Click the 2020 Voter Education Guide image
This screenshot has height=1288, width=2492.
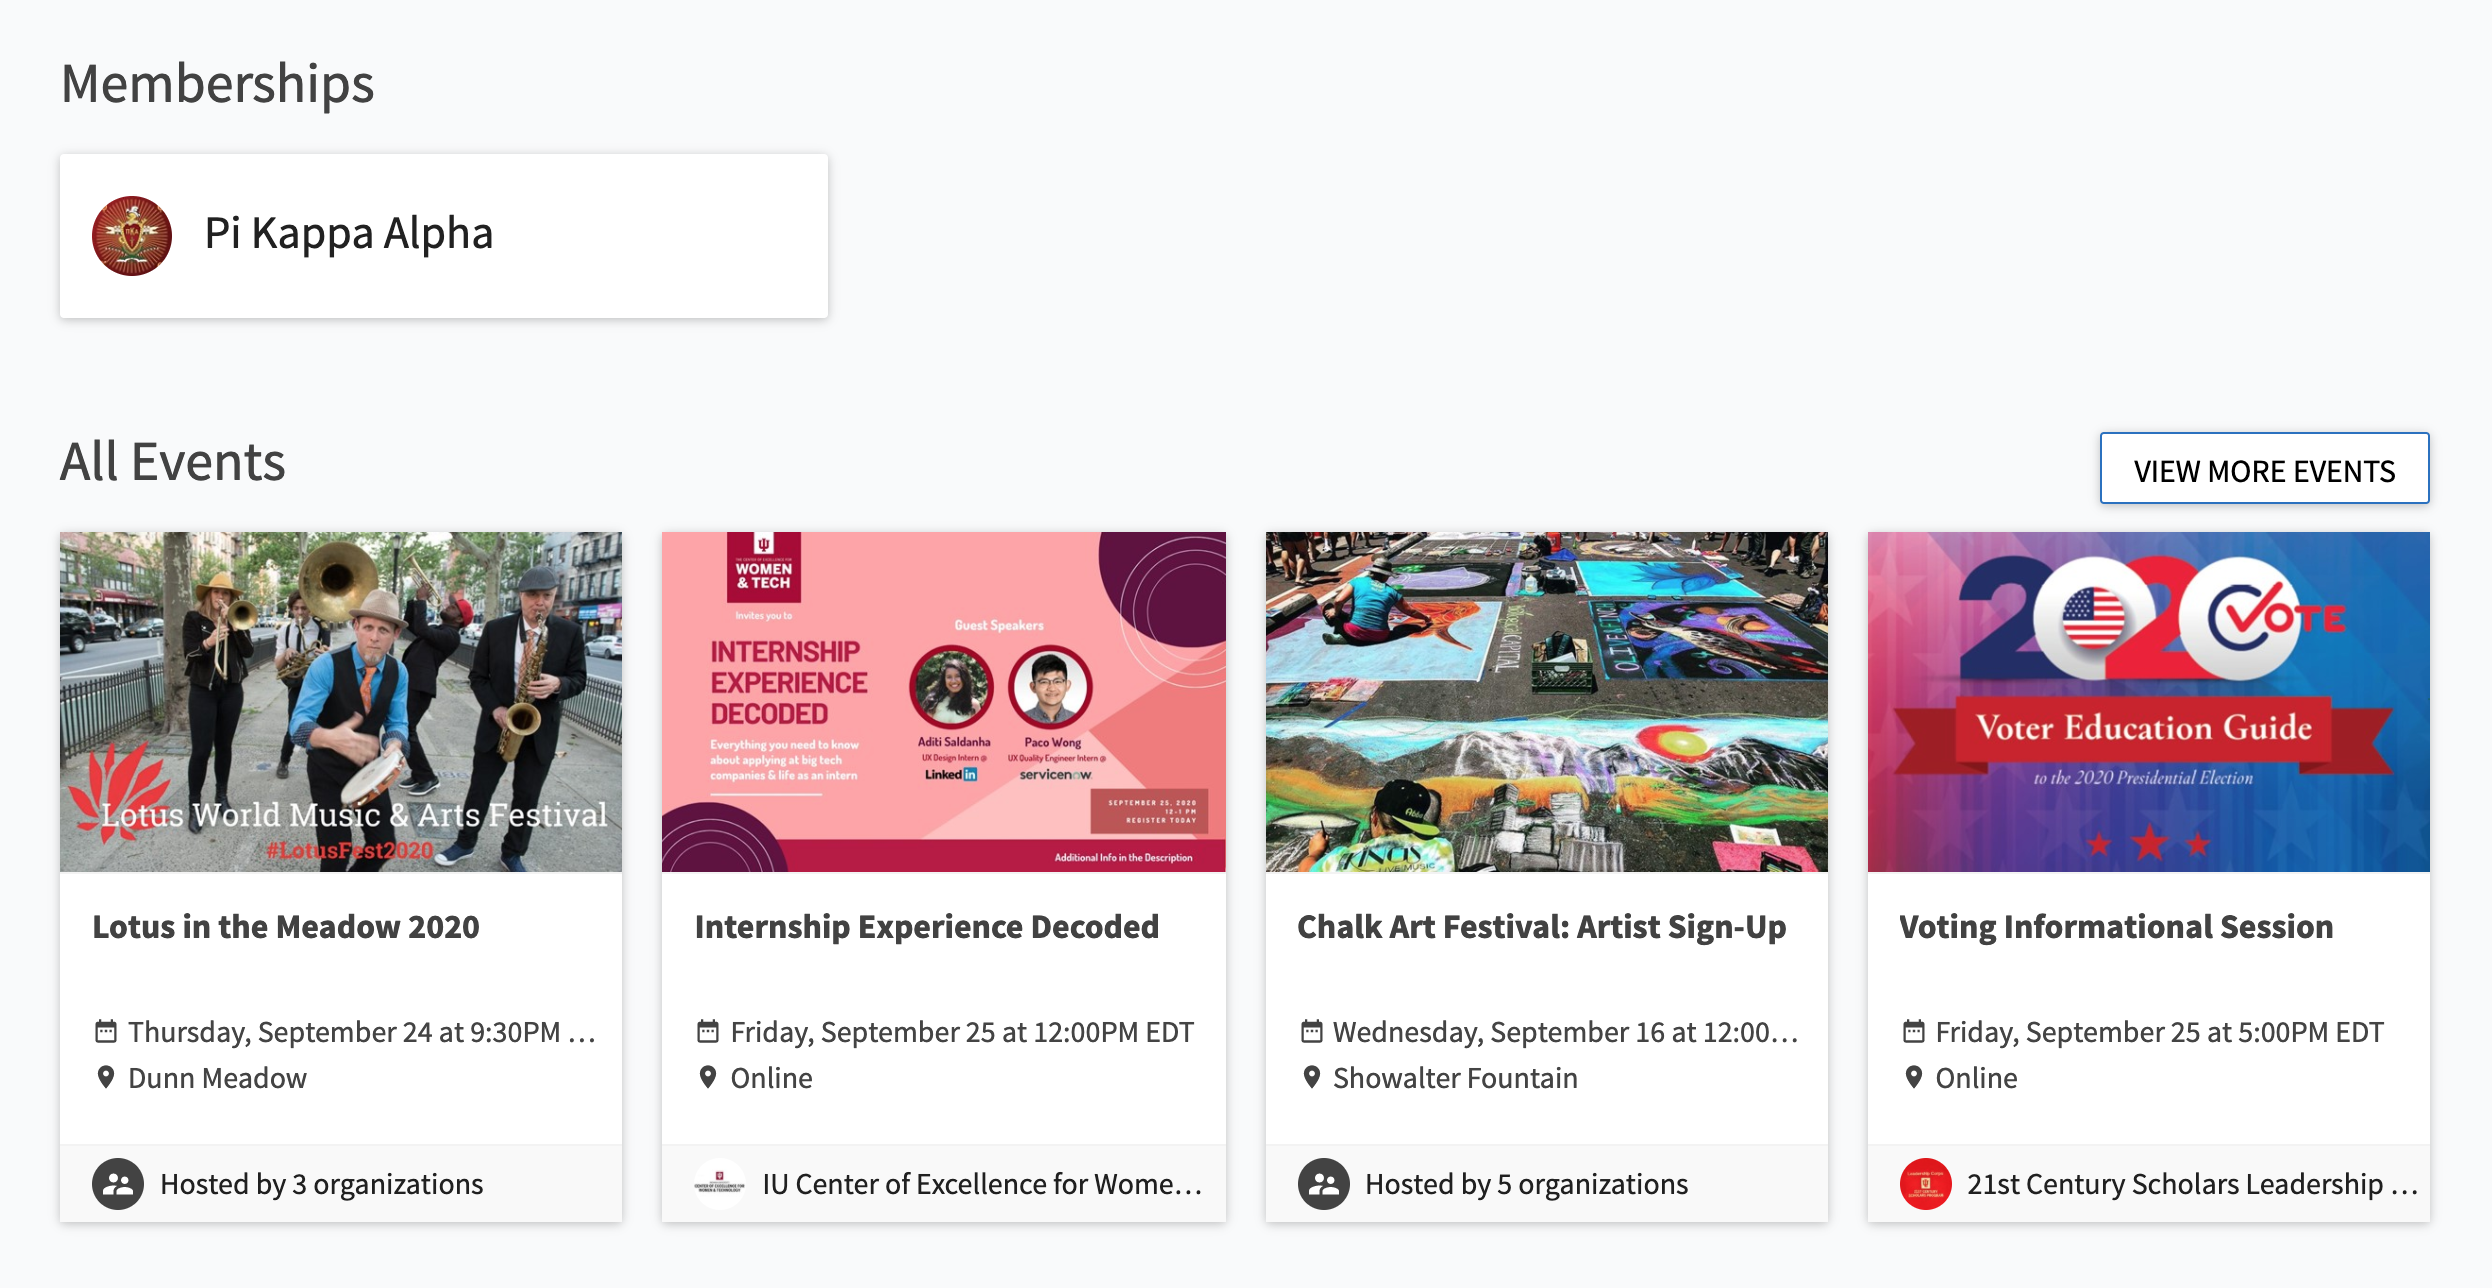click(x=2149, y=702)
